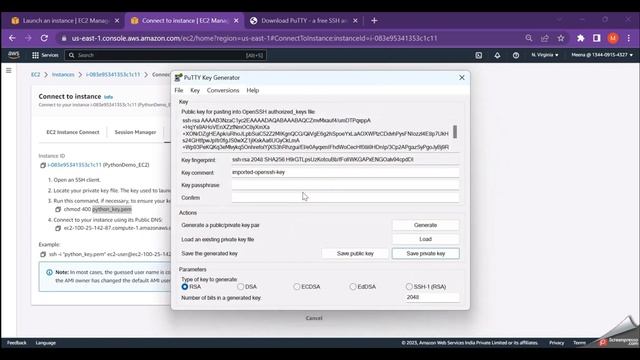The image size is (640, 360).
Task: Open the Terms link in the footer
Action: click(x=579, y=343)
